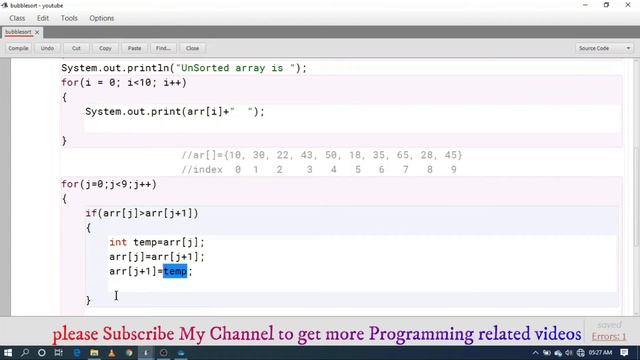Screen dimensions: 640x360
Task: Open Task View on taskbar
Action: [x=59, y=353]
